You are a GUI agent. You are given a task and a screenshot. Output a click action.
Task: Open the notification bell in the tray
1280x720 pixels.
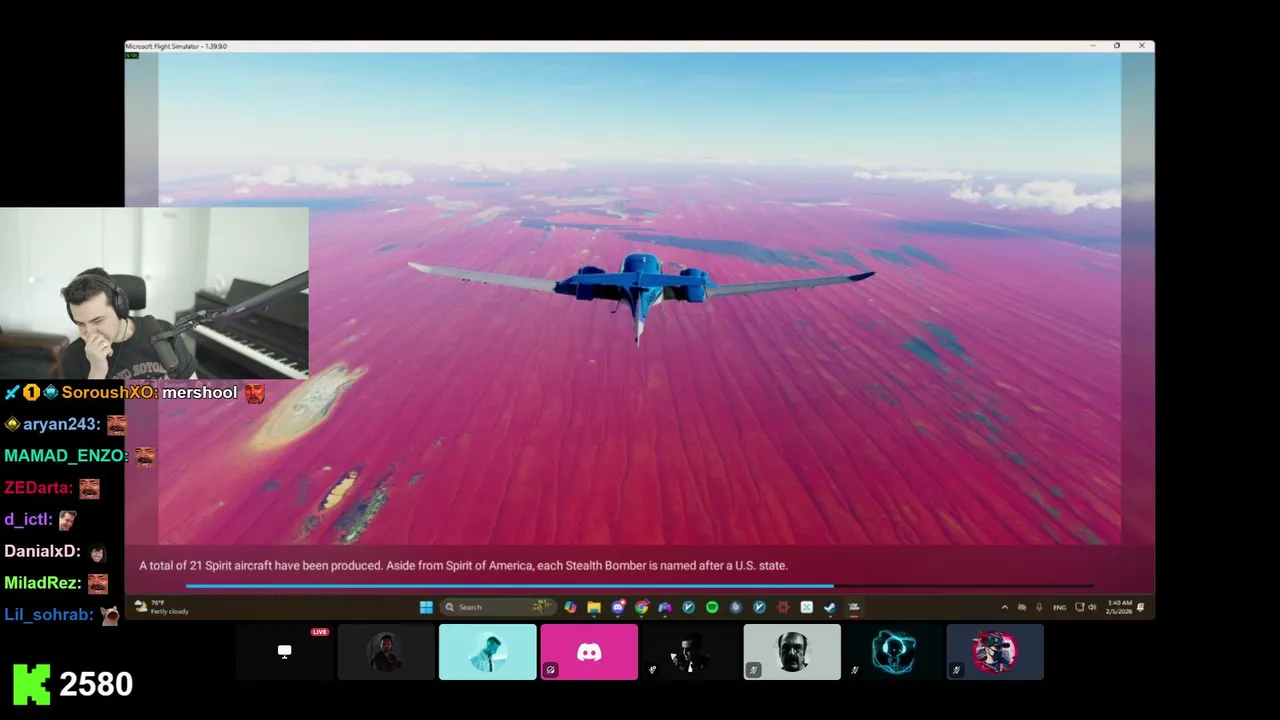(1141, 607)
